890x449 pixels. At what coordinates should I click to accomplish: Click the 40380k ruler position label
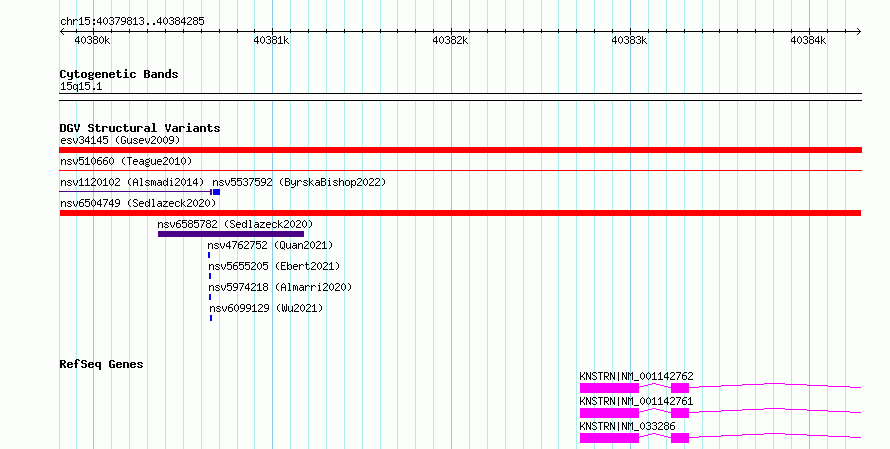[x=93, y=40]
